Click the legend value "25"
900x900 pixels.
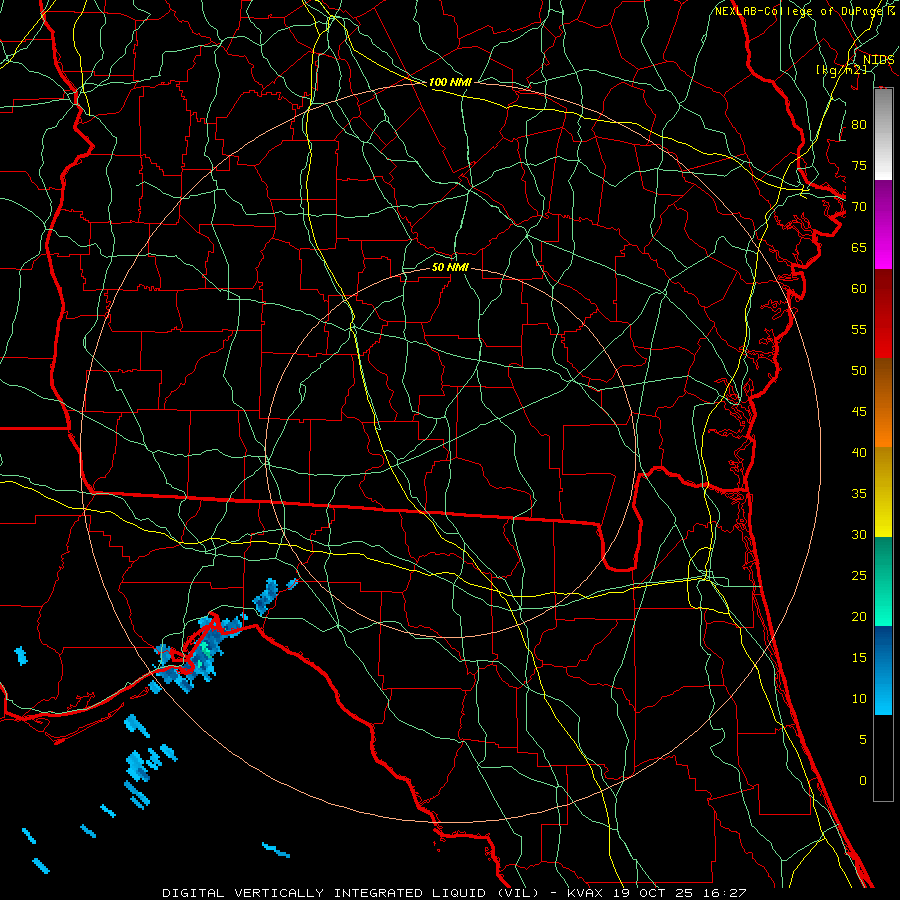click(x=859, y=575)
